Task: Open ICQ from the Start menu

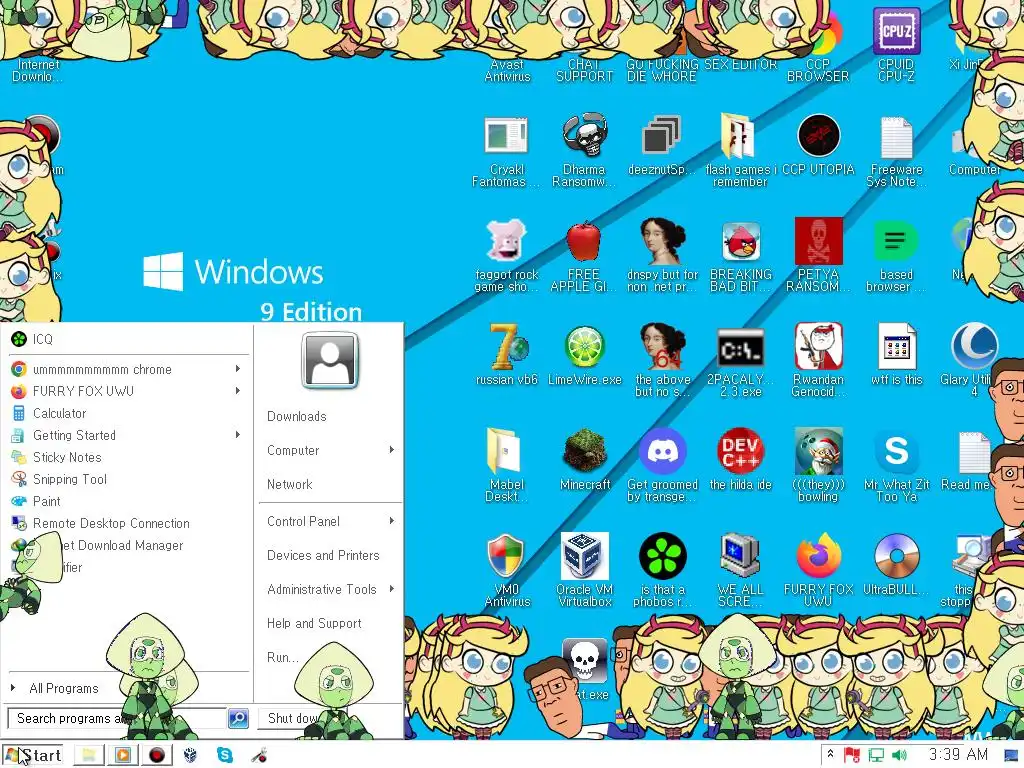Action: [x=129, y=339]
